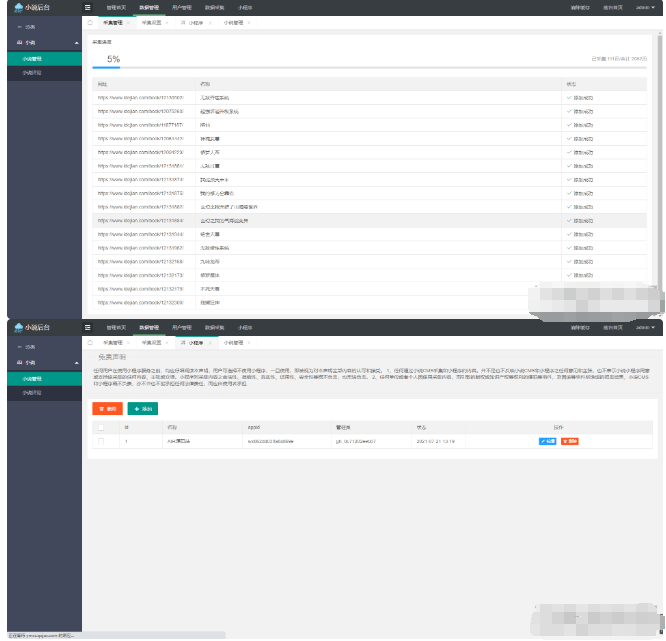Viewport: 666px width, 641px height.
Task: Click the orange trash delete button in row 1
Action: [570, 441]
